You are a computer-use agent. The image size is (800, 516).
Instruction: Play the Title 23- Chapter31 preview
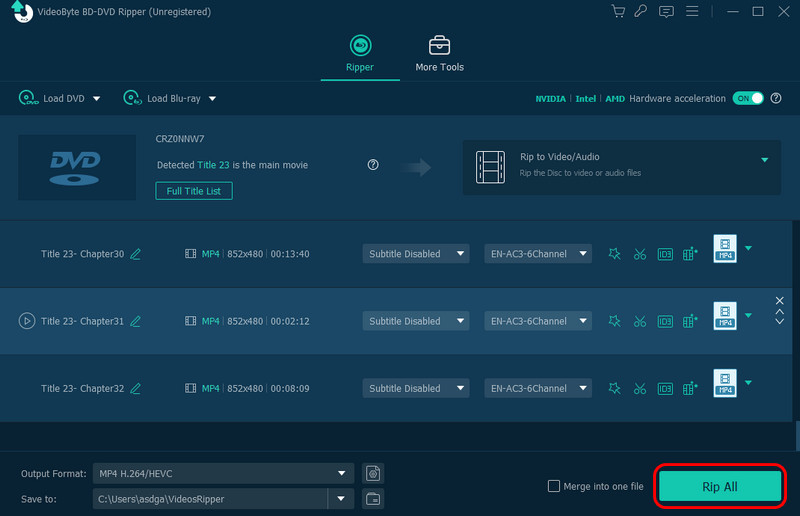[26, 321]
